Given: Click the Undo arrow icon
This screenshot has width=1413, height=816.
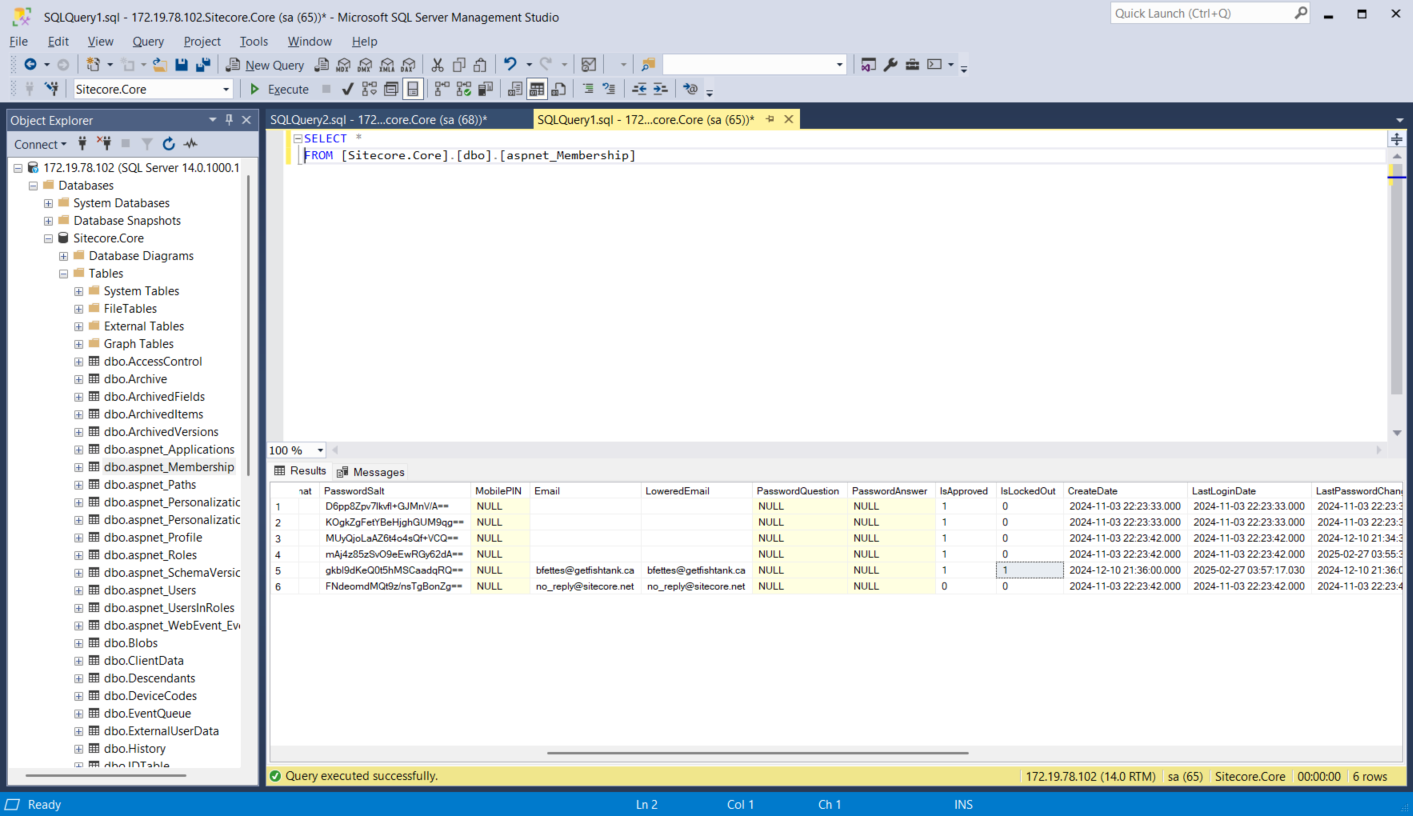Looking at the screenshot, I should 510,64.
